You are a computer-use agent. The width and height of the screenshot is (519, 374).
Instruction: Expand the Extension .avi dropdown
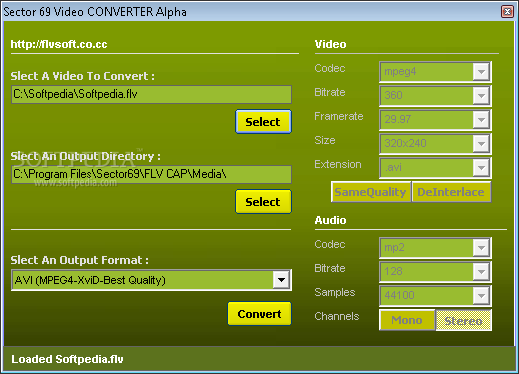(481, 168)
